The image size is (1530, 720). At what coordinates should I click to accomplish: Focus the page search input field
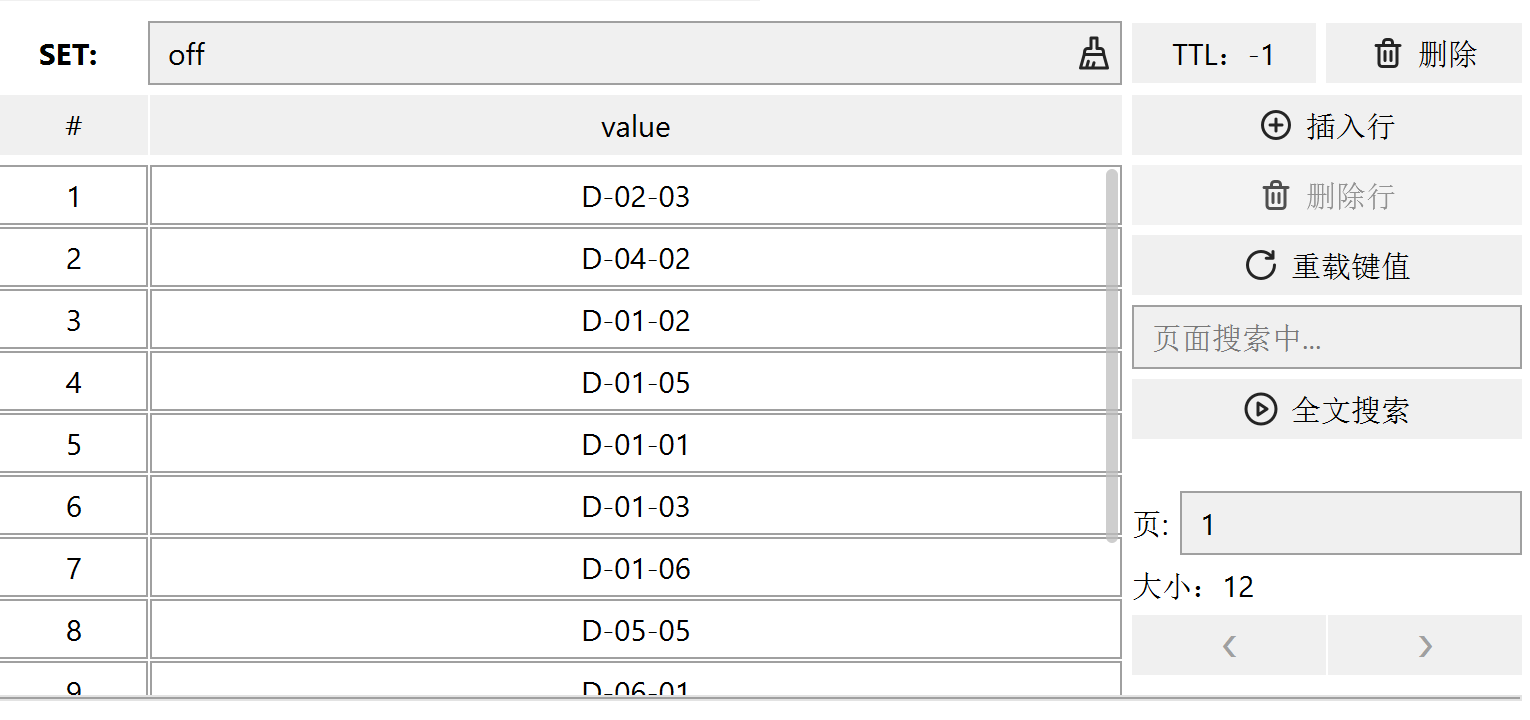point(1326,338)
